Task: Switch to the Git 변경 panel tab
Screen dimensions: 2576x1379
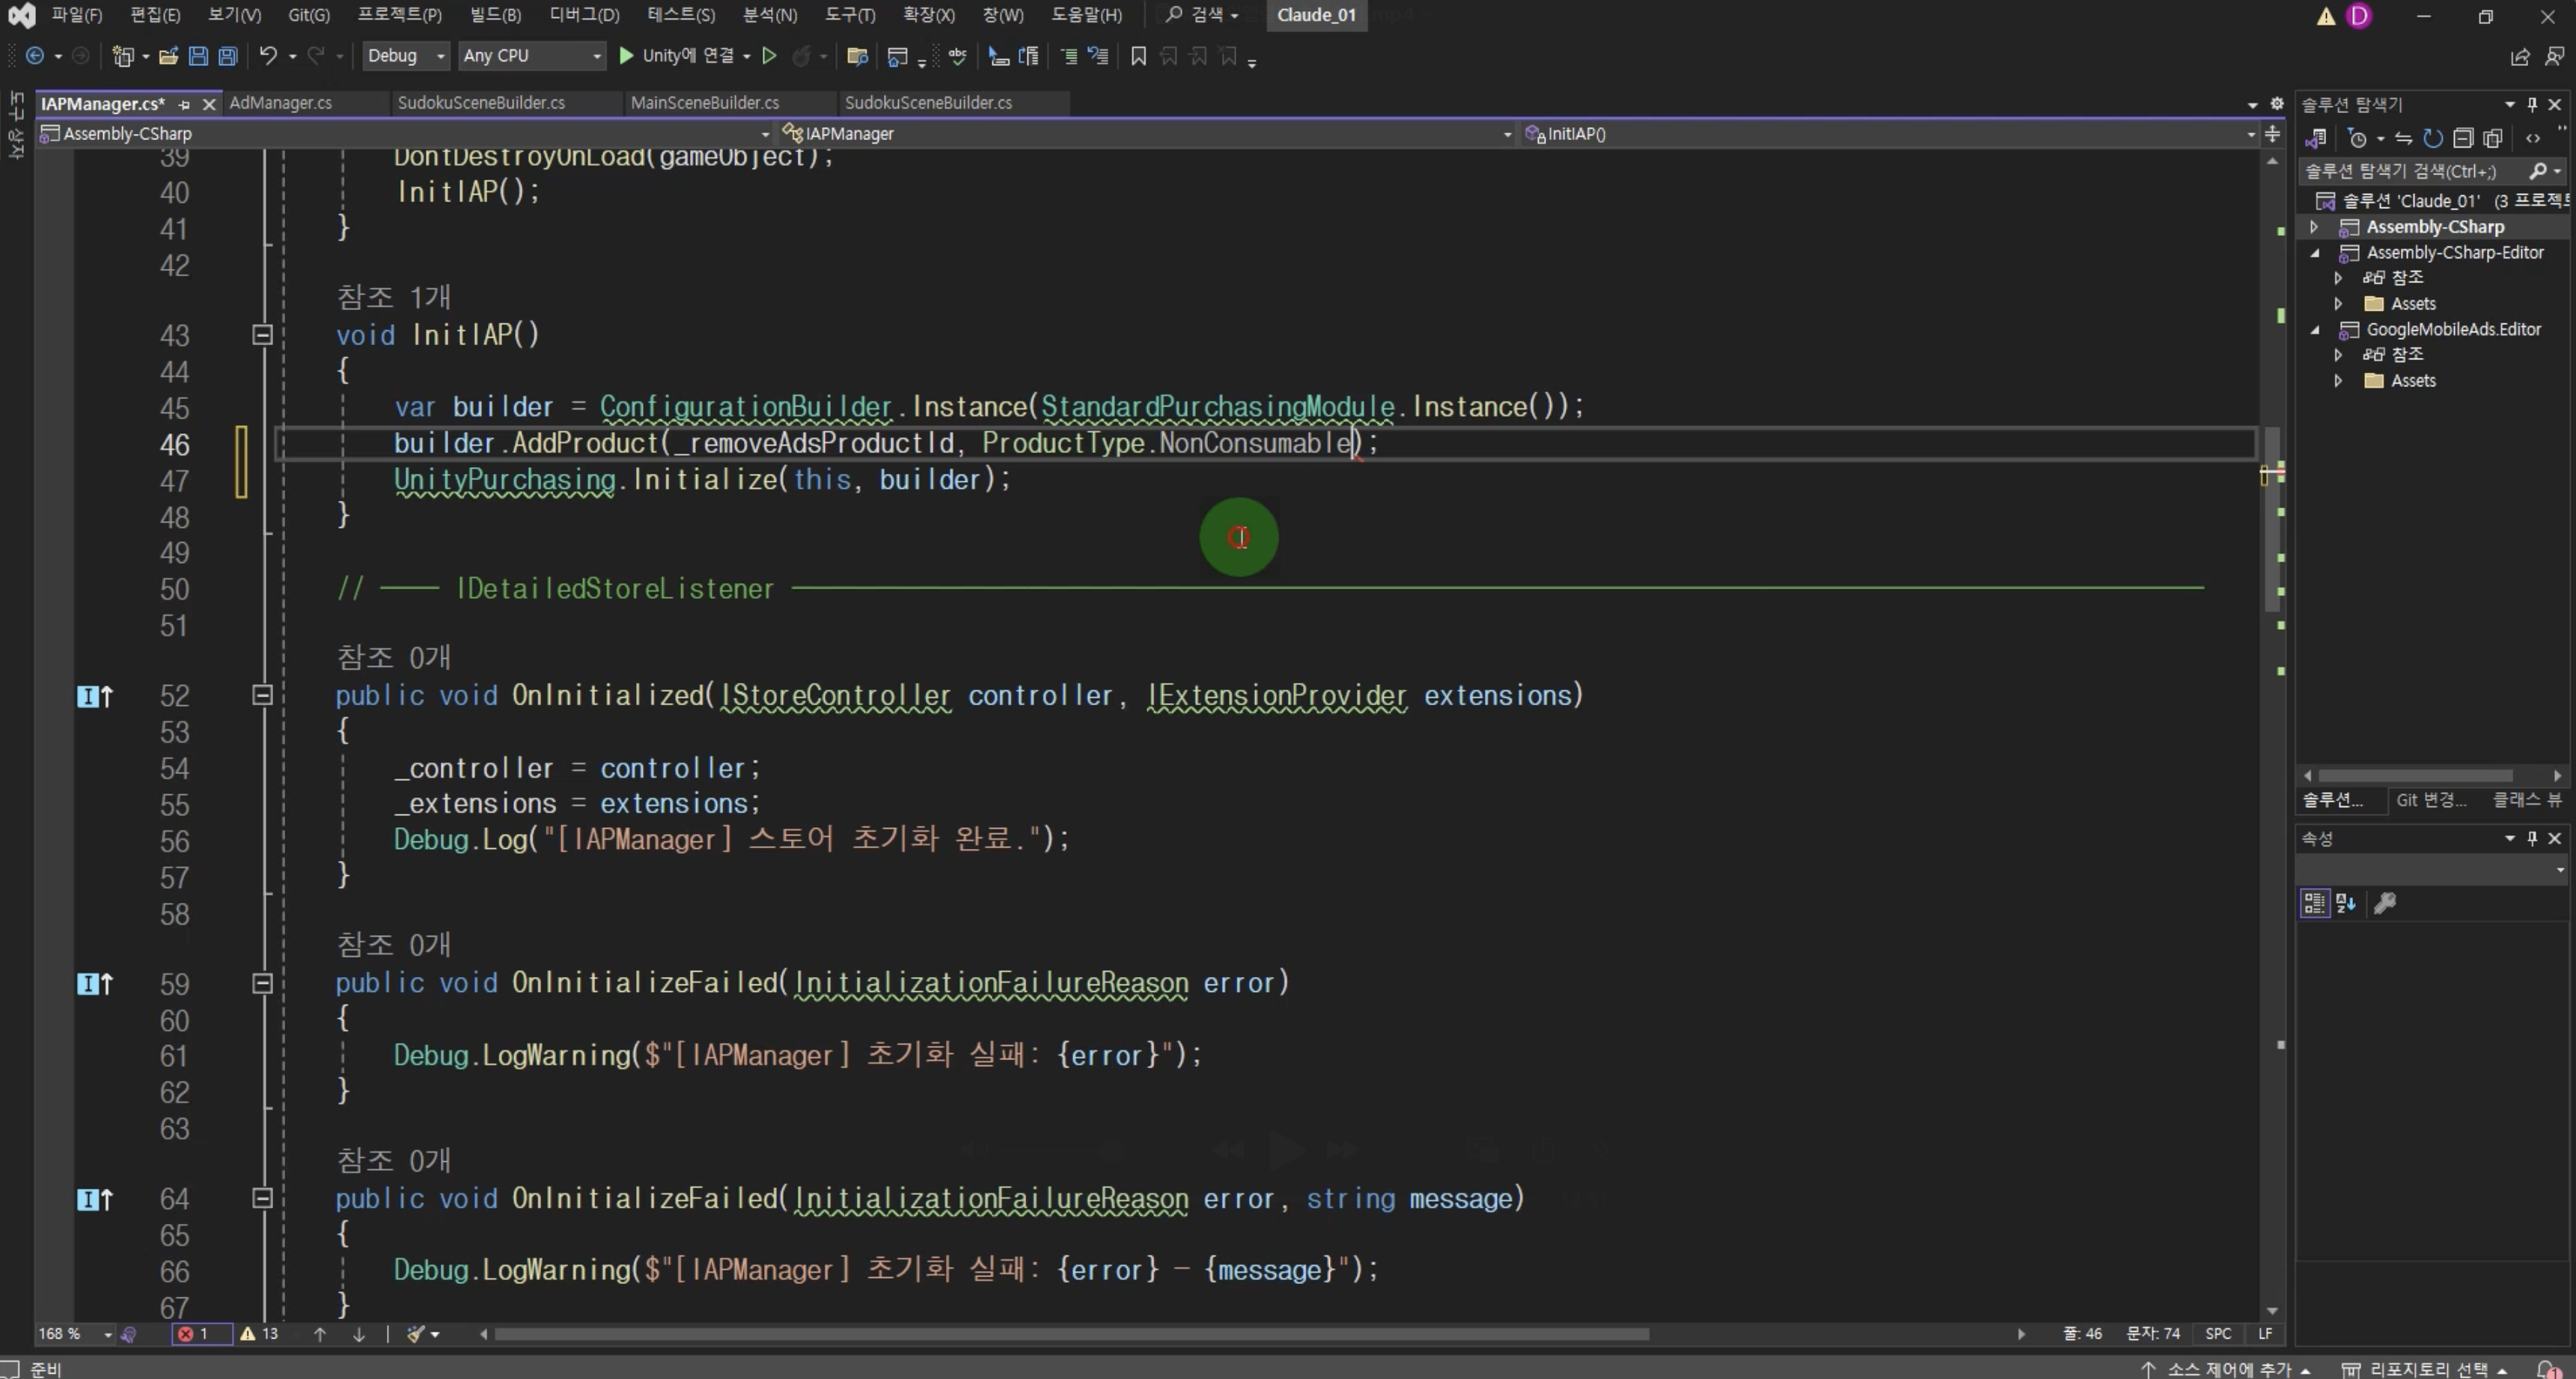Action: tap(2431, 800)
